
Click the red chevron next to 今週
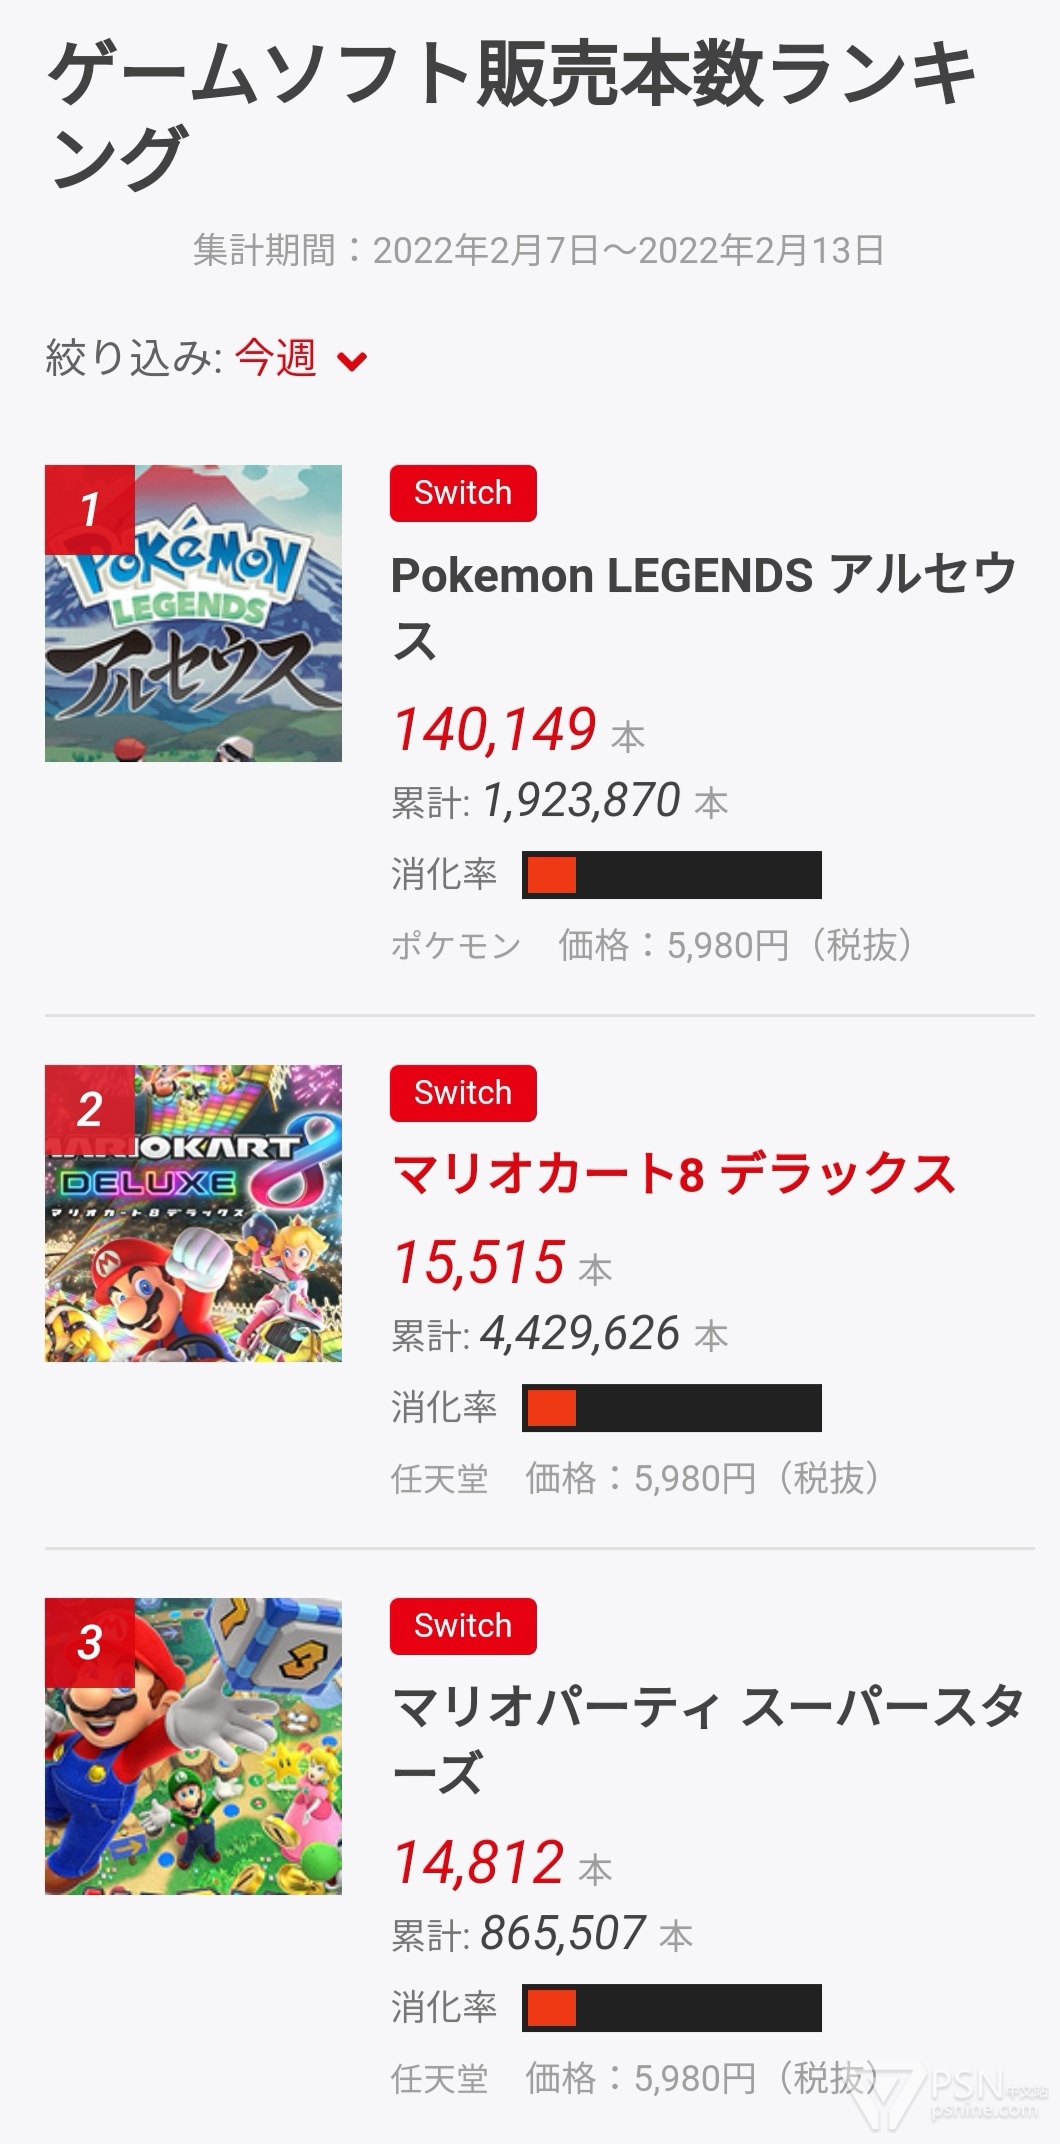click(352, 361)
